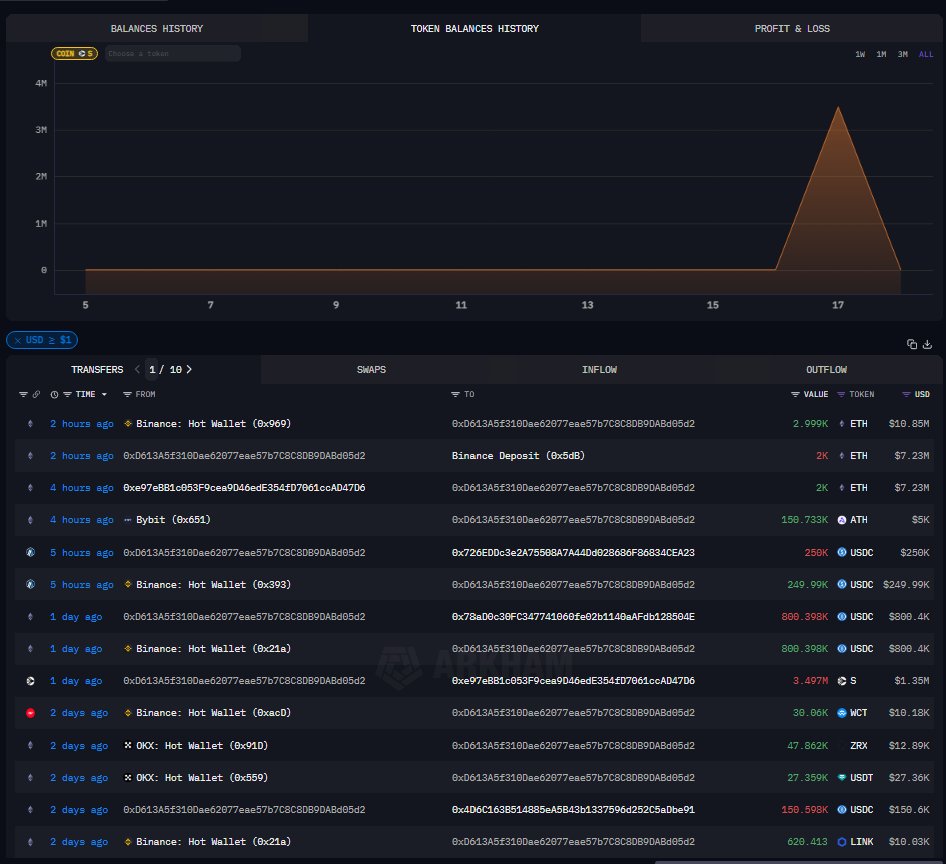Viewport: 946px width, 864px height.
Task: Open the TOKEN BALANCES HISTORY tab
Action: point(474,28)
